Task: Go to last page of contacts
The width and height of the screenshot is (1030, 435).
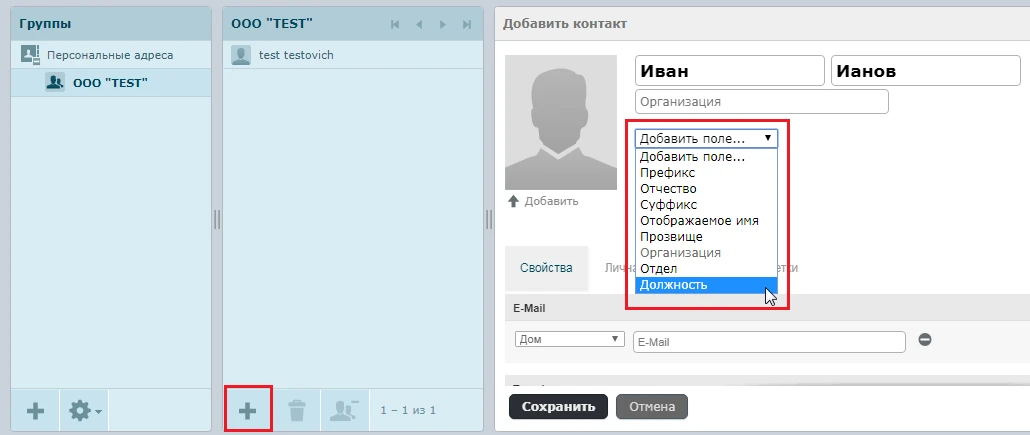Action: [467, 24]
